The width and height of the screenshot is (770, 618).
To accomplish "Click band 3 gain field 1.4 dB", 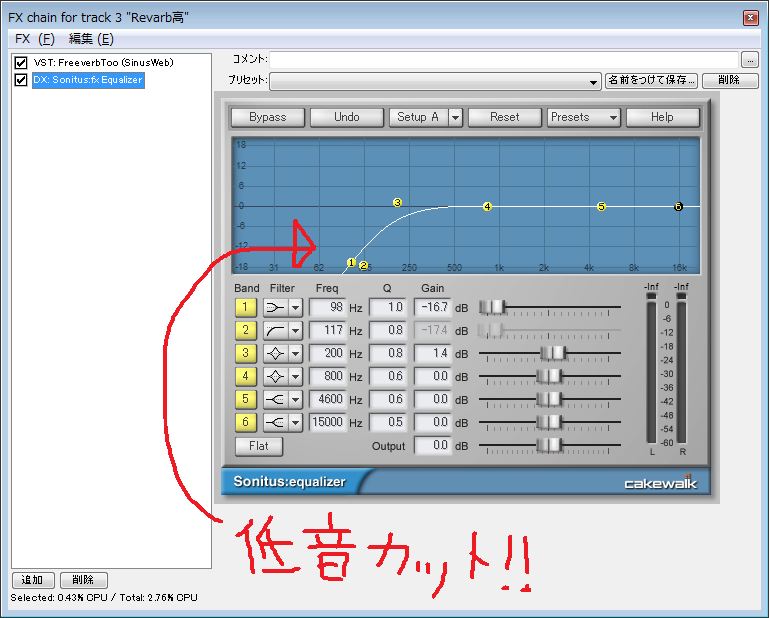I will point(432,354).
